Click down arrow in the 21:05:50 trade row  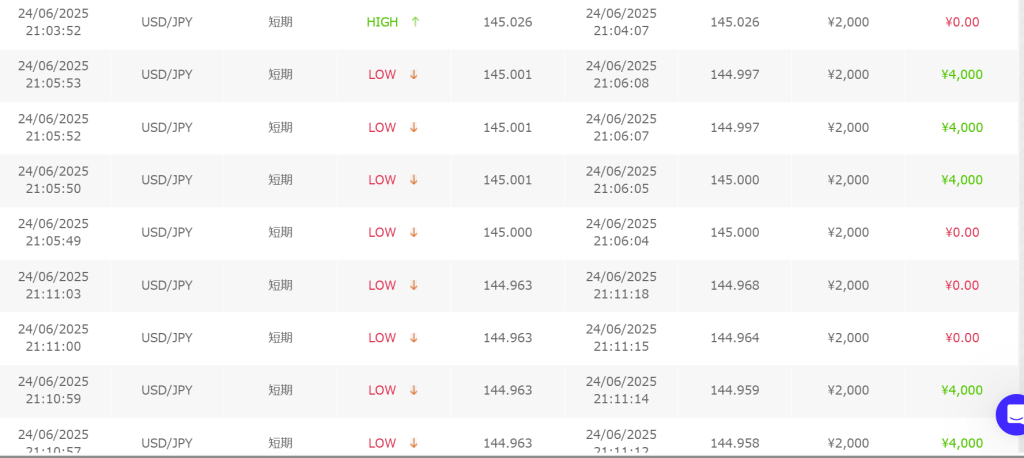[x=413, y=180]
